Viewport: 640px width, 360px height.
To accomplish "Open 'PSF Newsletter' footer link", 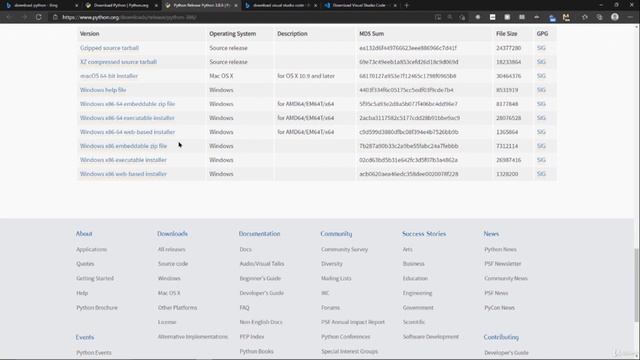I will (x=503, y=264).
